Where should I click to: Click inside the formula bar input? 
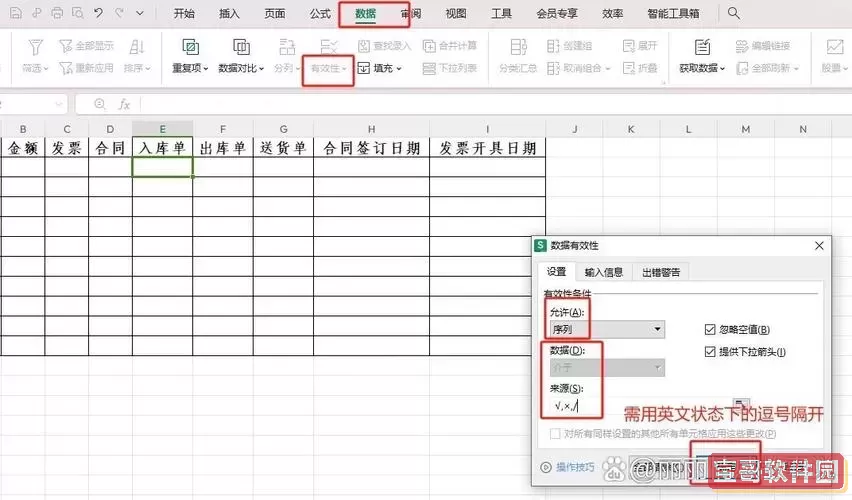[x=494, y=104]
